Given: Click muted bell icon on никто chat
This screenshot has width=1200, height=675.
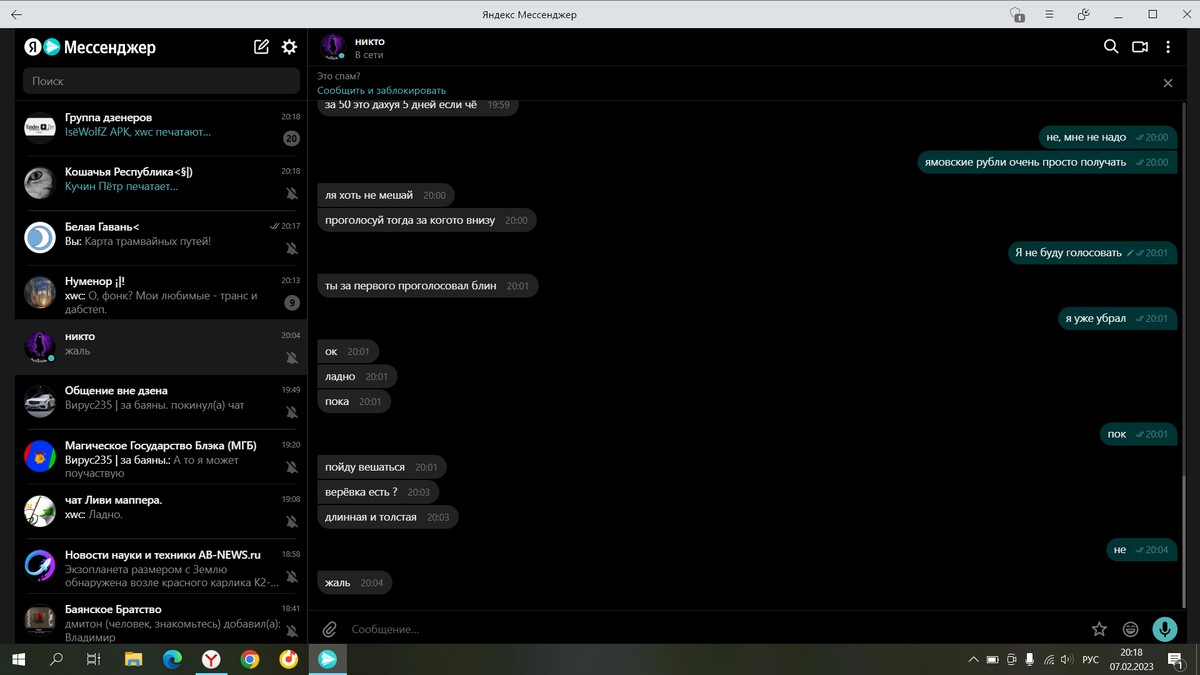Looking at the screenshot, I should [292, 358].
